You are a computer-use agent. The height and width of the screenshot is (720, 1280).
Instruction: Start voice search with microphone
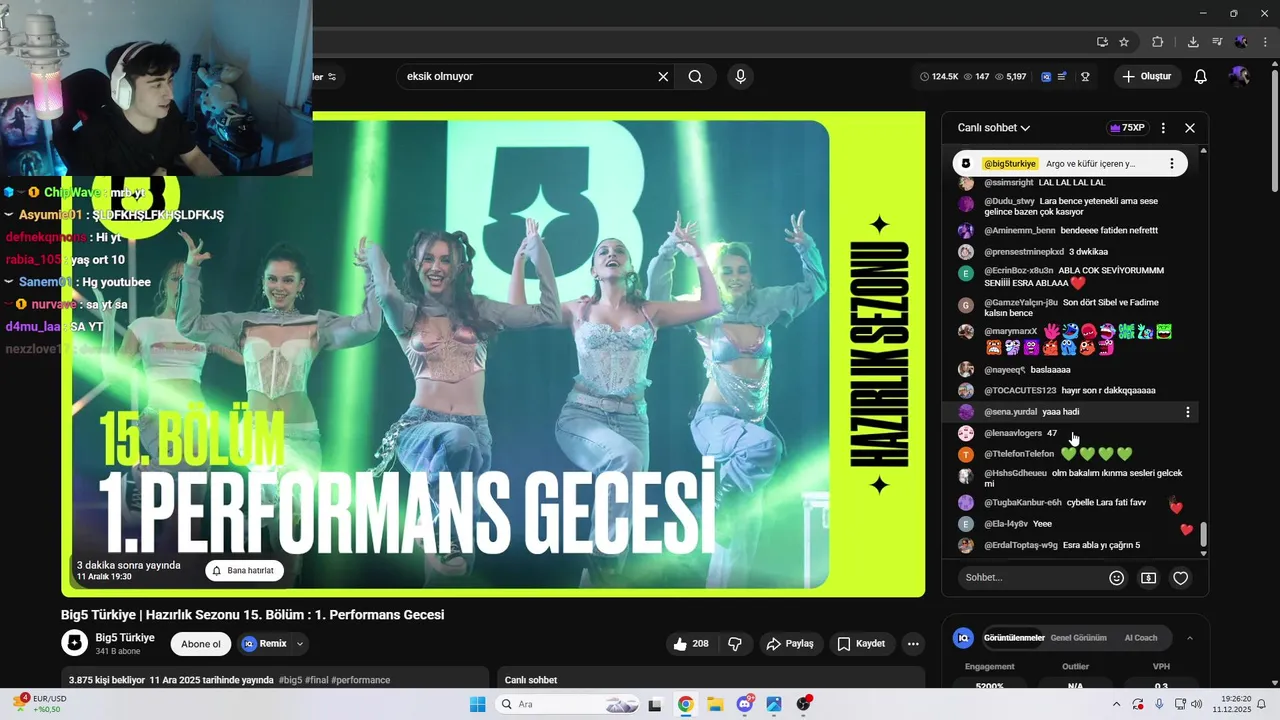tap(740, 77)
